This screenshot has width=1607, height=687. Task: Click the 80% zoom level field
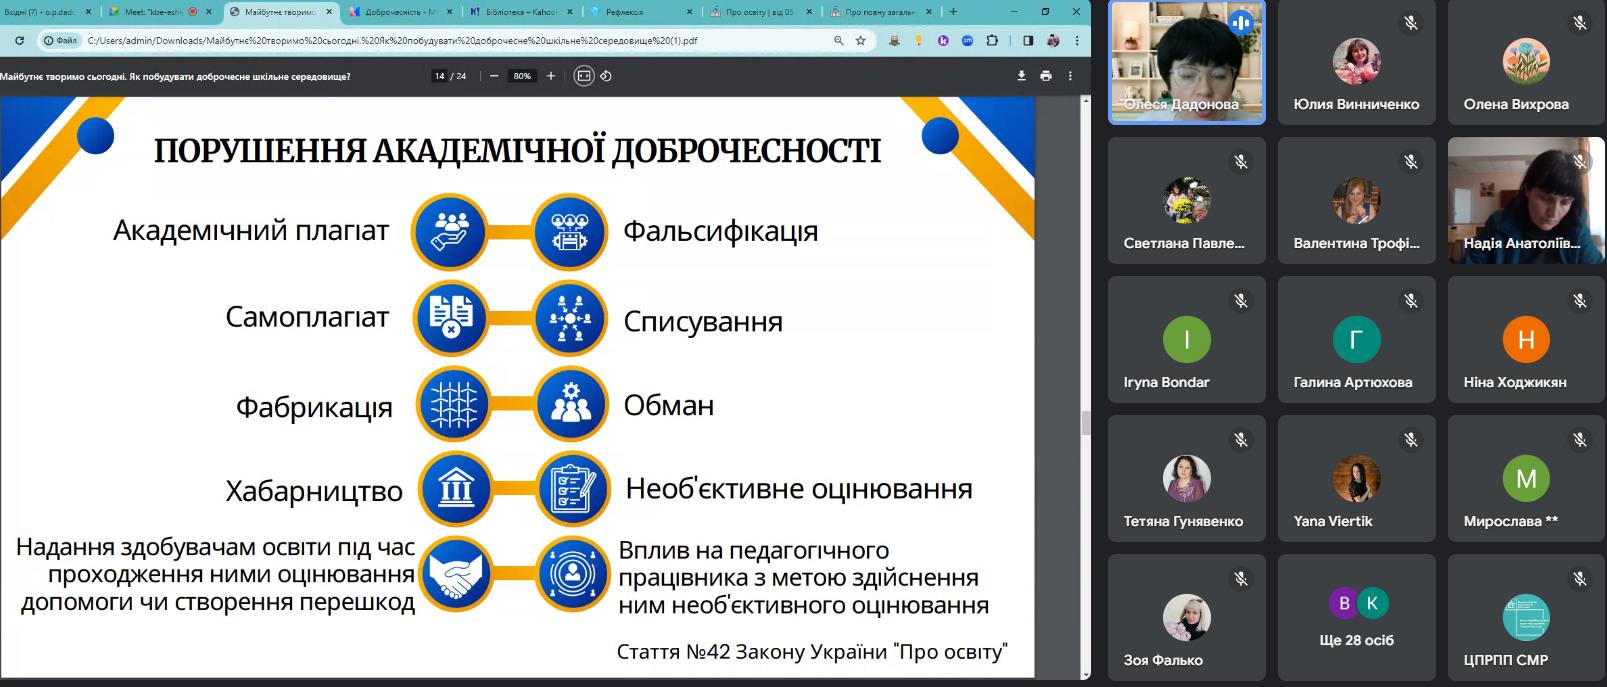click(522, 76)
